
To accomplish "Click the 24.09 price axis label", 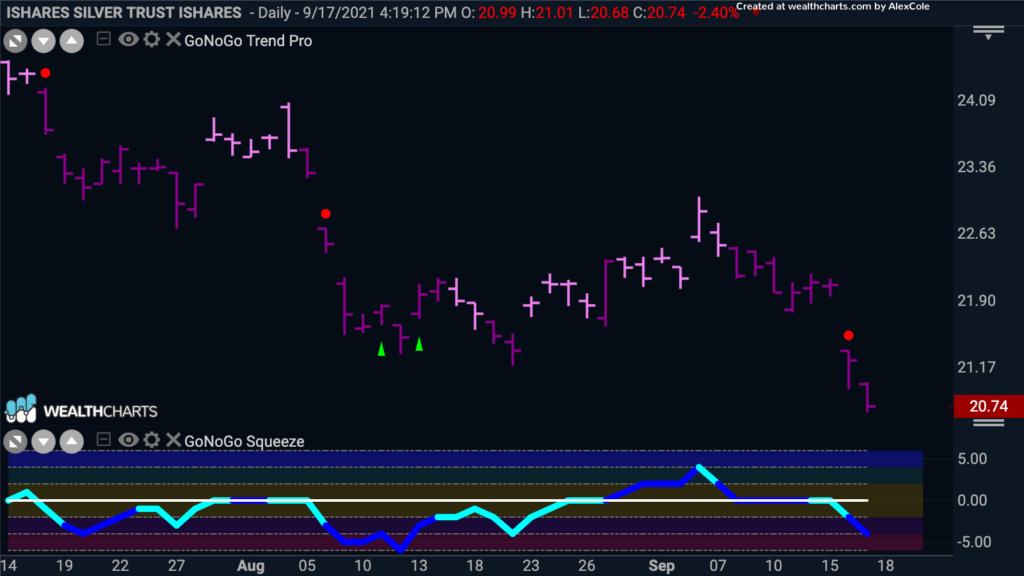I will pyautogui.click(x=976, y=101).
